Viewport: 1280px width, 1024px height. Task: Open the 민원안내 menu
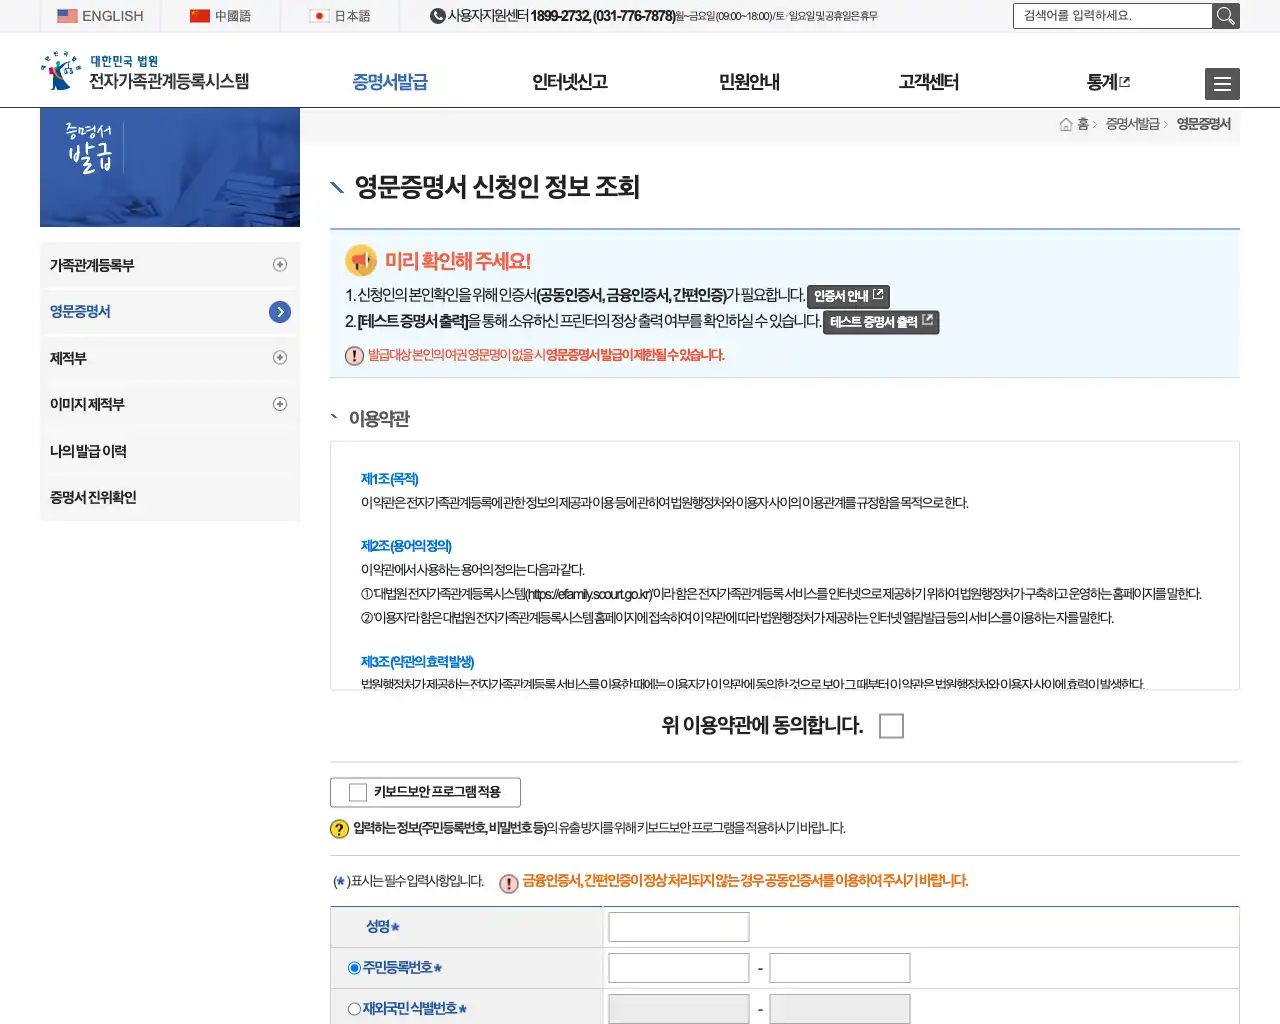tap(751, 83)
